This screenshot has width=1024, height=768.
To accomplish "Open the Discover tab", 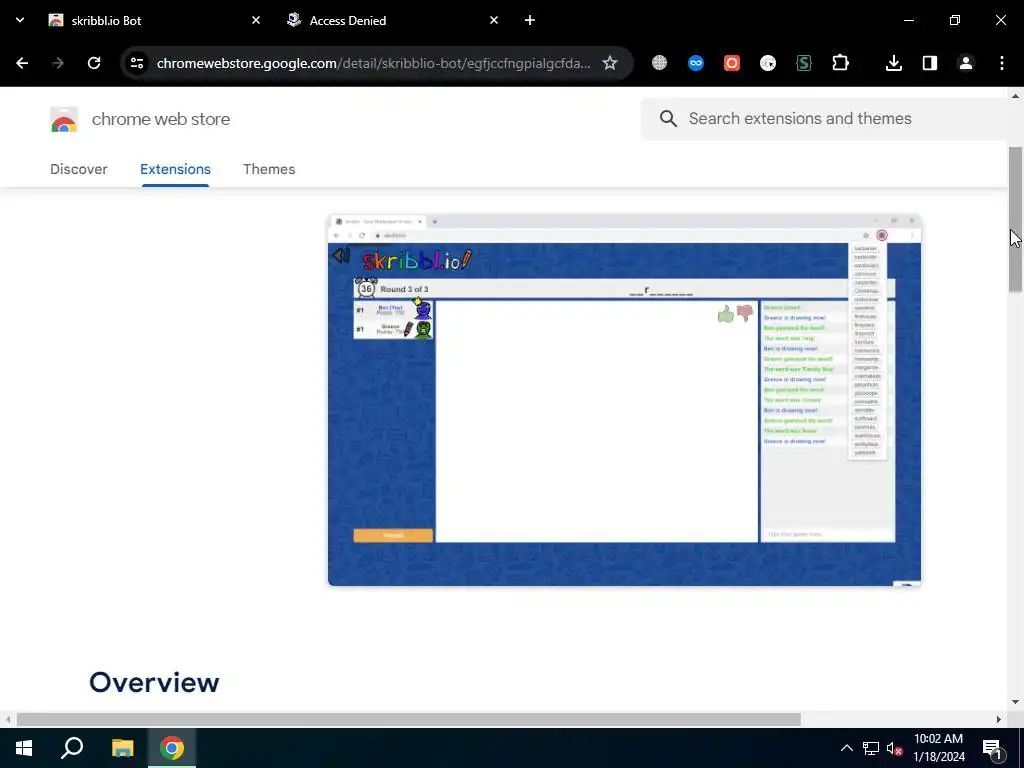I will coord(79,169).
